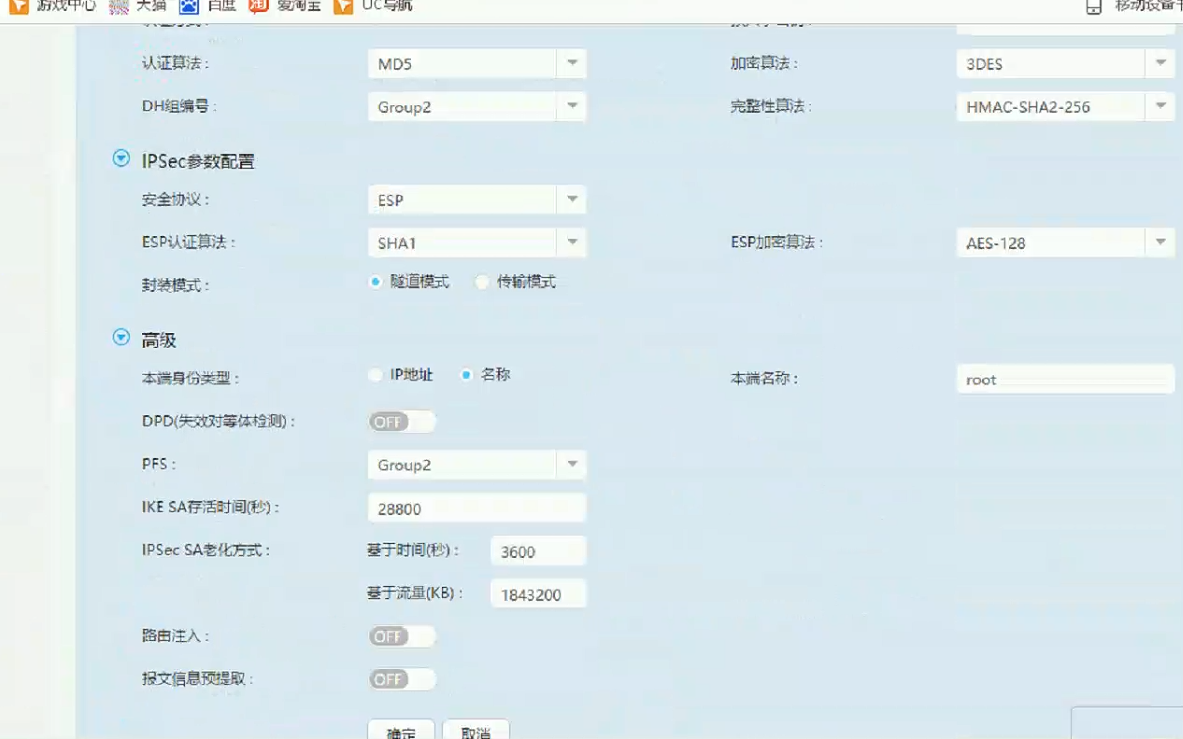Click the 天猫 bookmark icon
Viewport: 1183px width, 739px height.
click(119, 6)
